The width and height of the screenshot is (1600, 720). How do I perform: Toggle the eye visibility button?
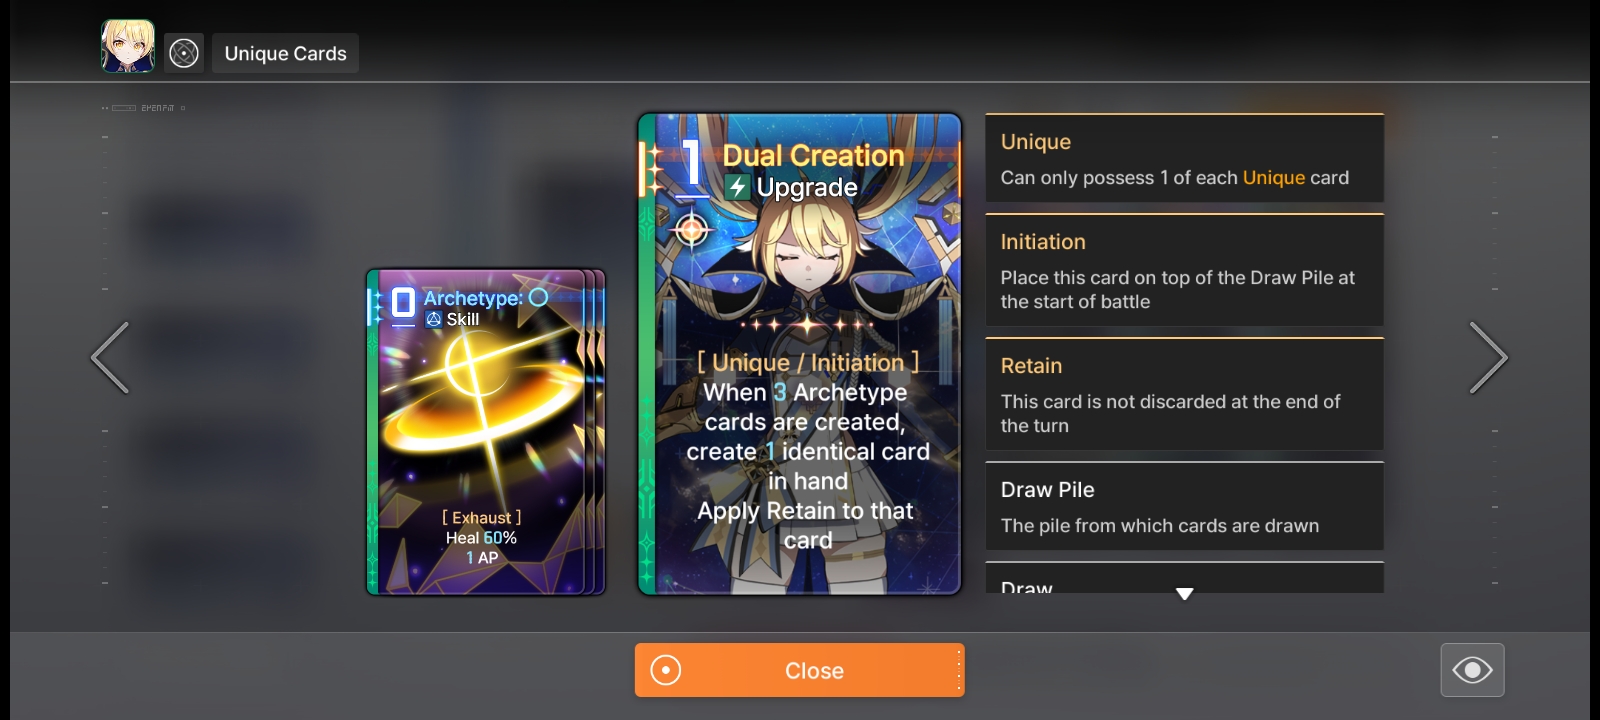pos(1472,670)
